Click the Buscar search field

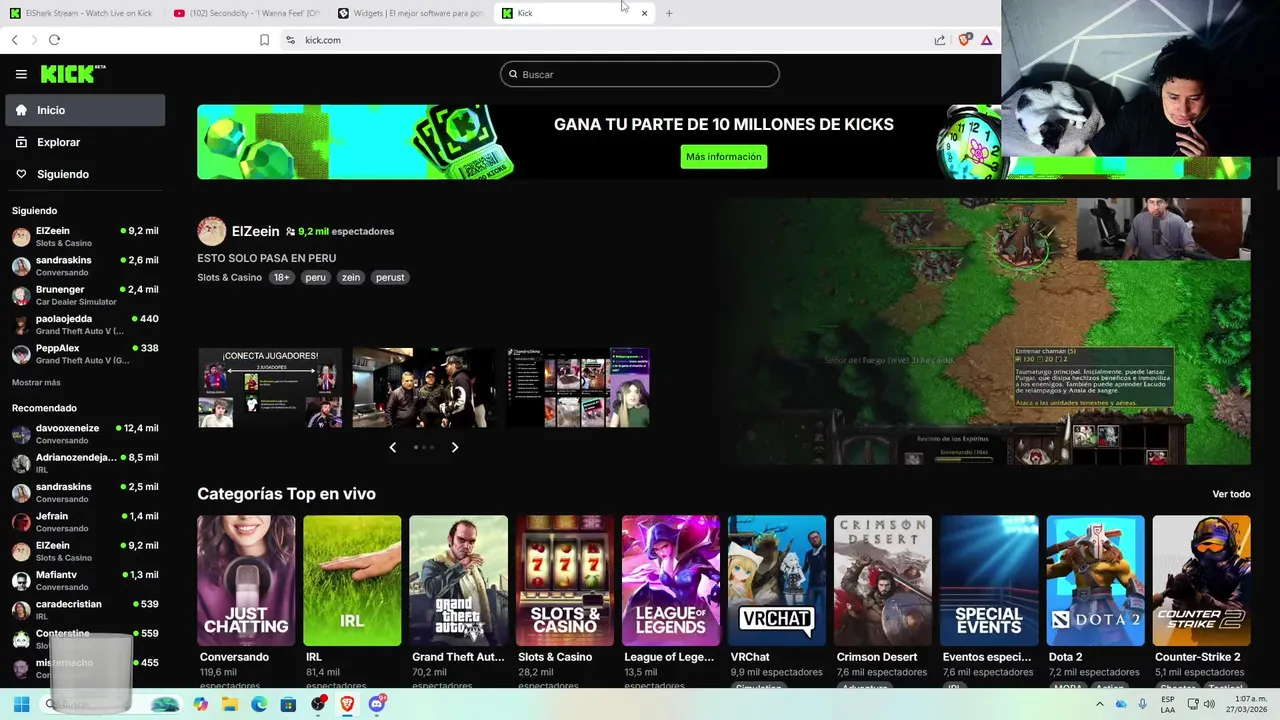click(640, 74)
